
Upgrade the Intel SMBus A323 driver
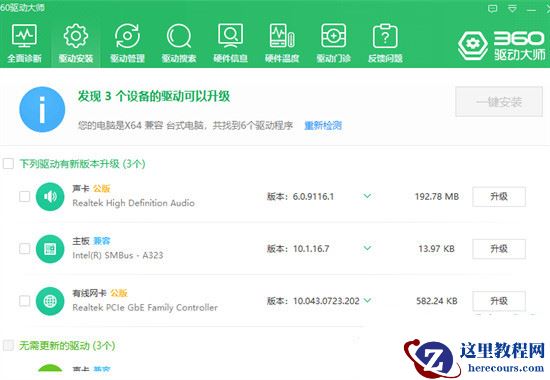coord(499,249)
